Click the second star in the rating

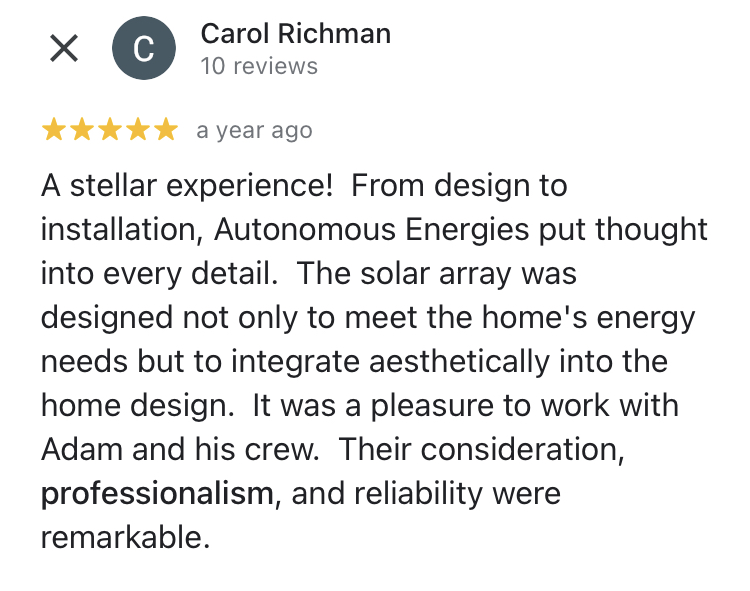[x=81, y=130]
